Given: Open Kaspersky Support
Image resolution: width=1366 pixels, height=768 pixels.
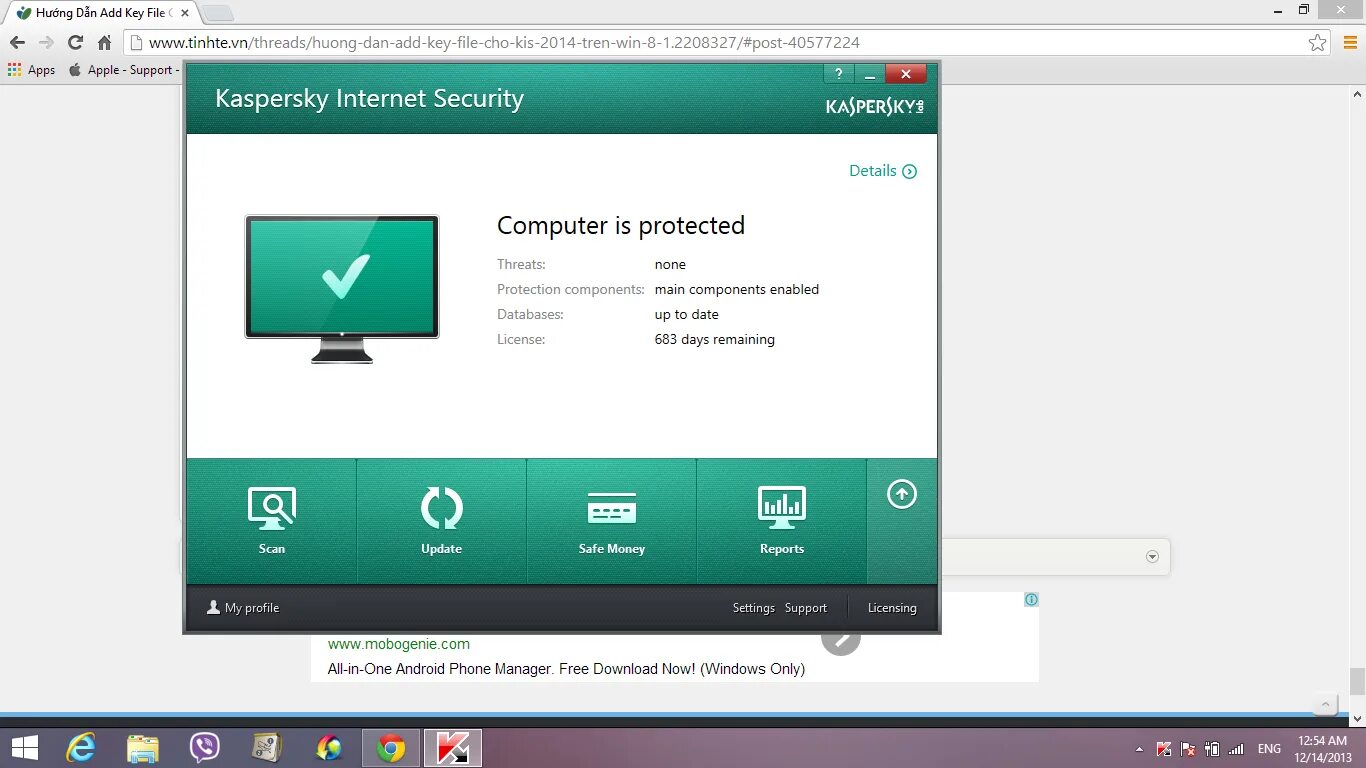Looking at the screenshot, I should tap(805, 608).
